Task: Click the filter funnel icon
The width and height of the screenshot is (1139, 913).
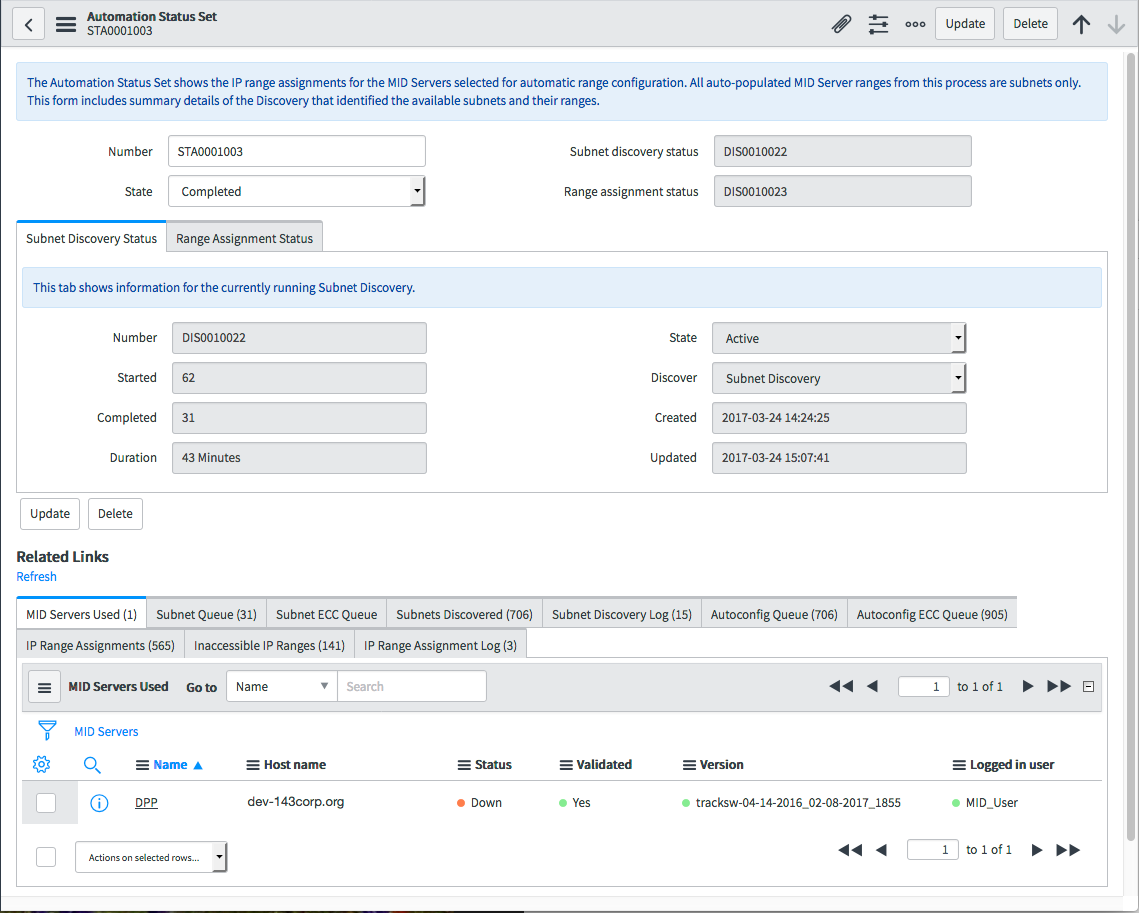Action: 47,730
